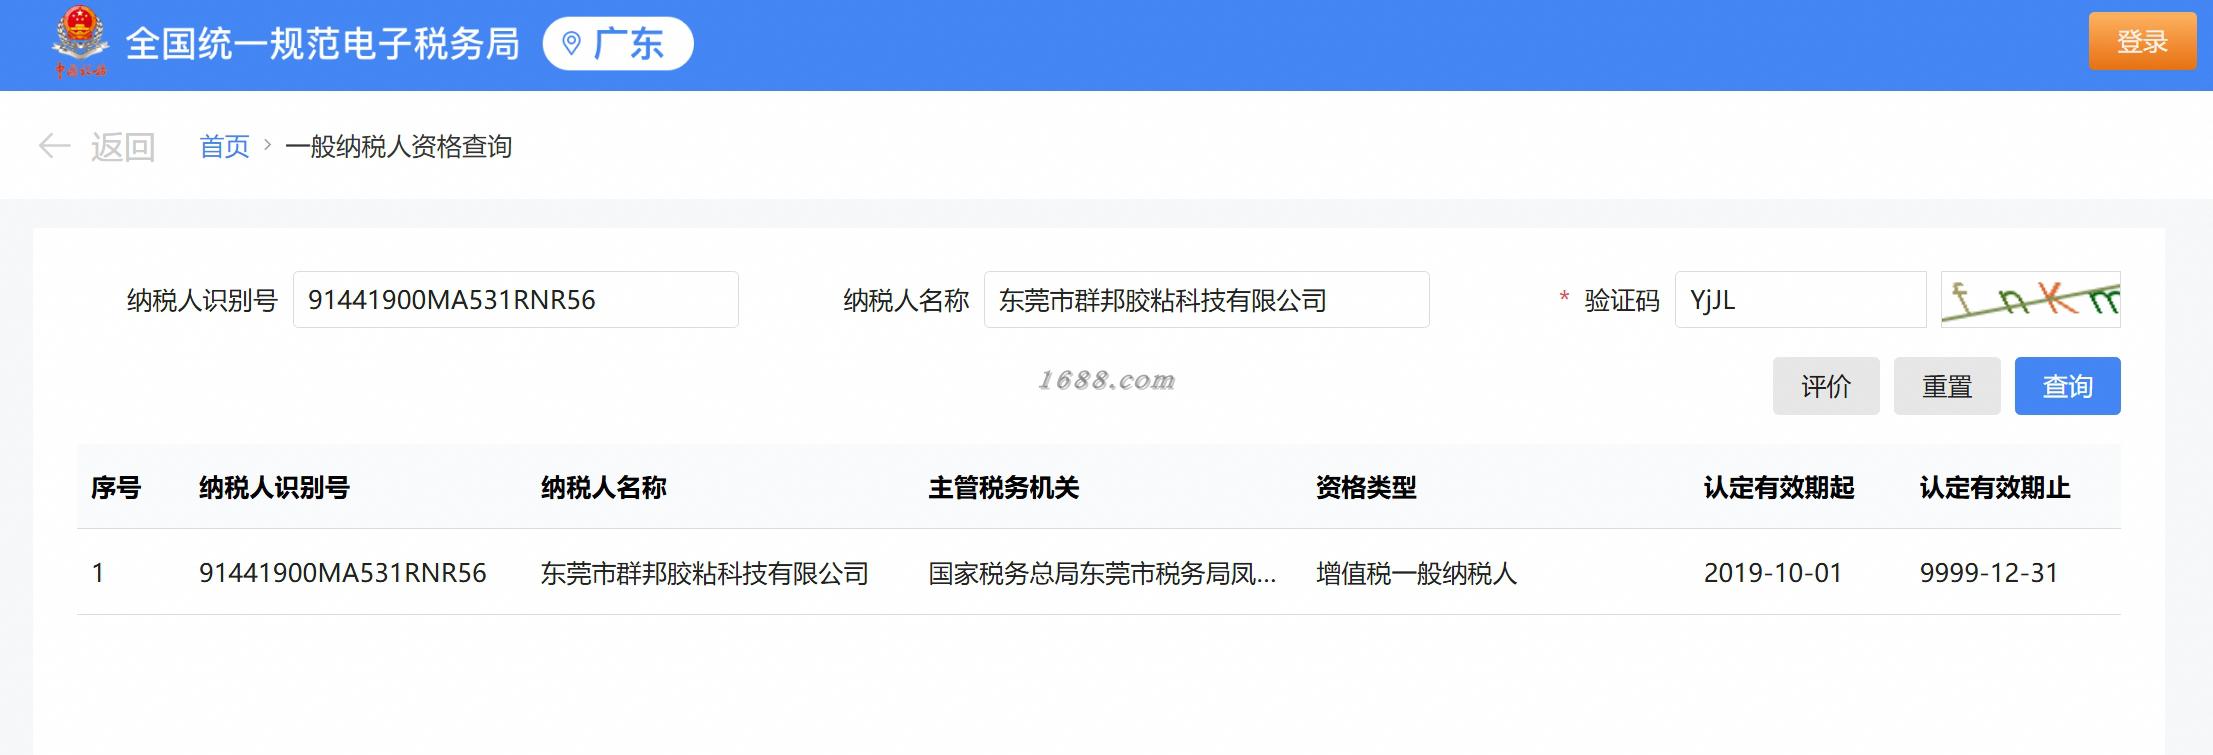Refresh the captcha image
Image resolution: width=2213 pixels, height=755 pixels.
[x=2030, y=299]
